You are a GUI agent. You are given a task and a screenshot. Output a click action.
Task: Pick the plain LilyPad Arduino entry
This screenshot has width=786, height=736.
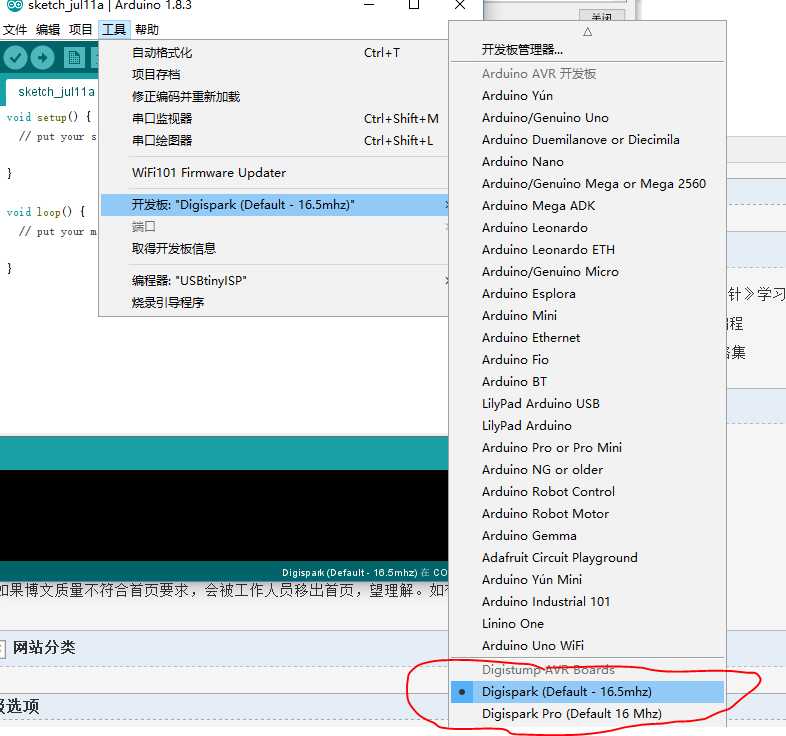point(587,426)
